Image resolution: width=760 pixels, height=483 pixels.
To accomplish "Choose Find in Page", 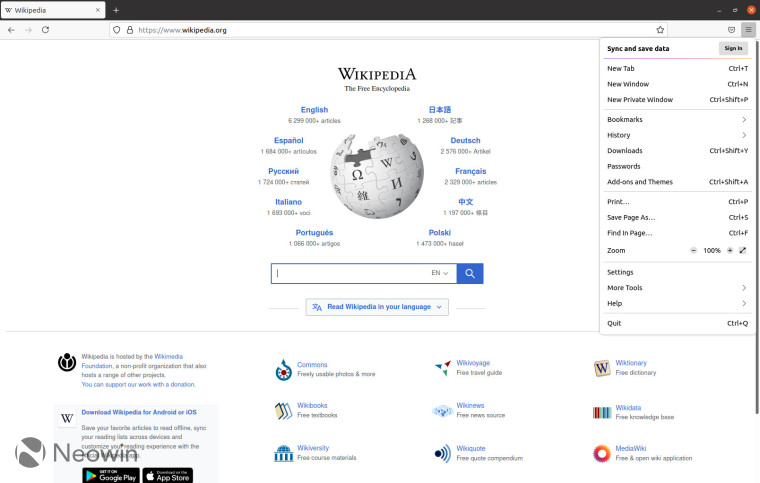I will [x=677, y=233].
